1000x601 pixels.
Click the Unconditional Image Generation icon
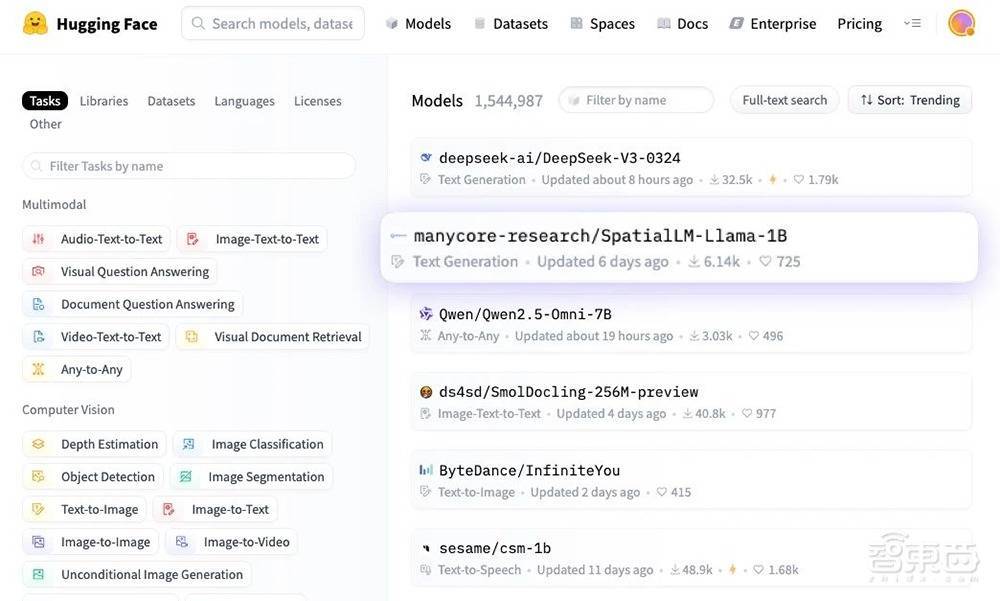tap(38, 574)
